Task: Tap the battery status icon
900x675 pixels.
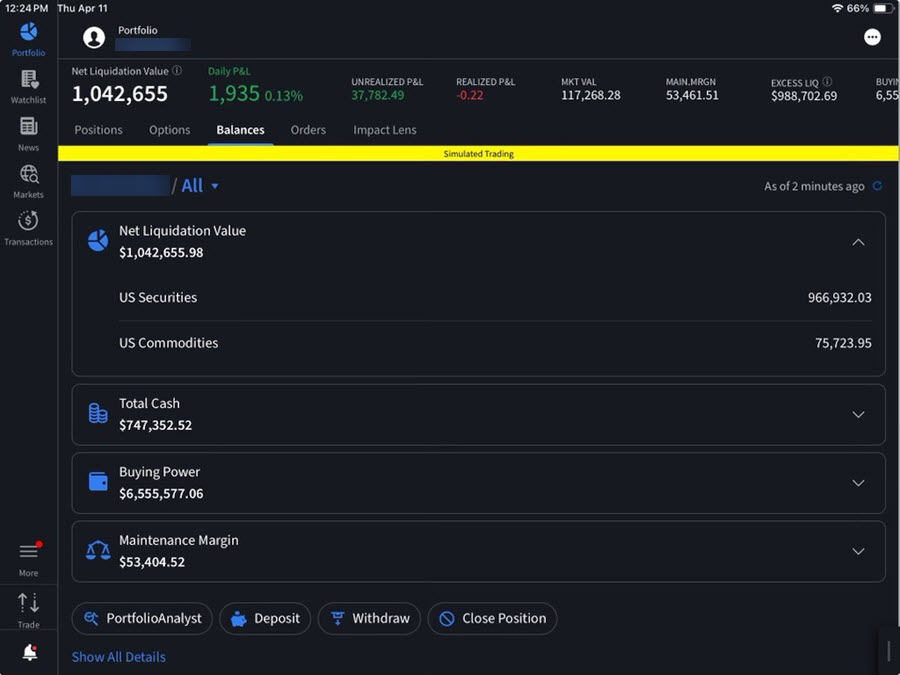Action: coord(884,8)
